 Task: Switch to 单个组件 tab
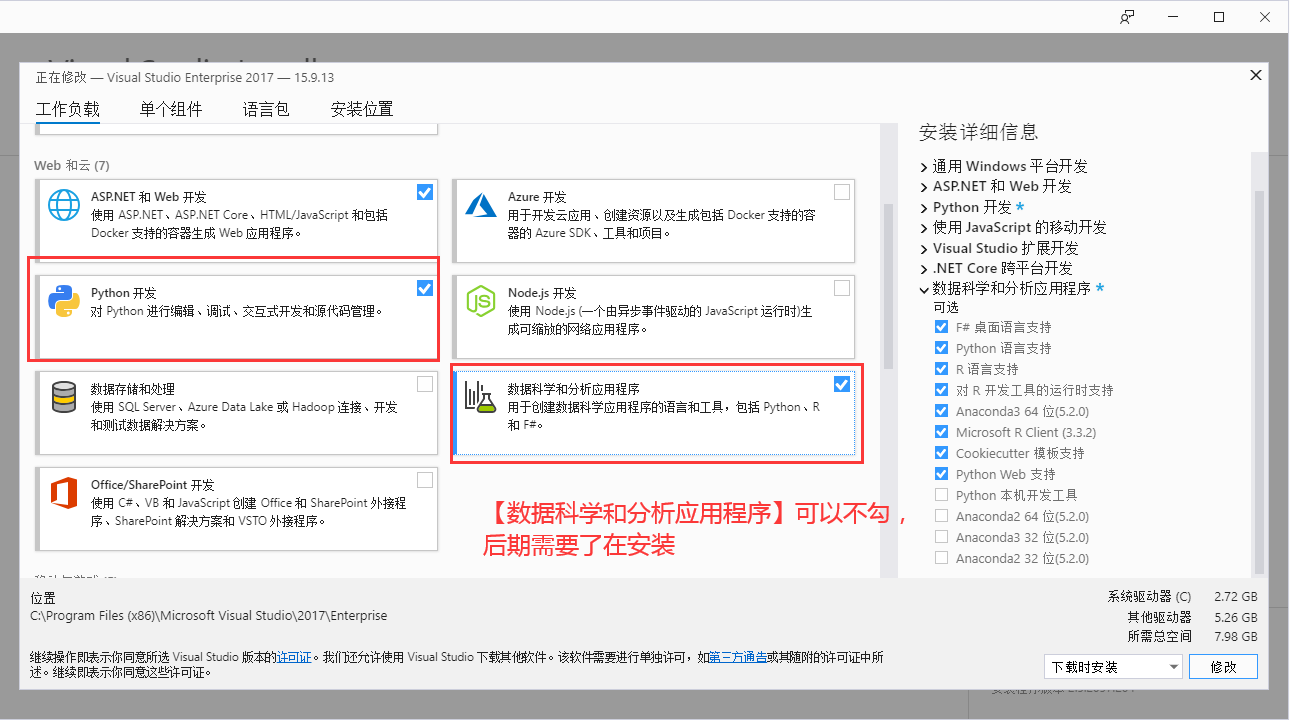171,109
